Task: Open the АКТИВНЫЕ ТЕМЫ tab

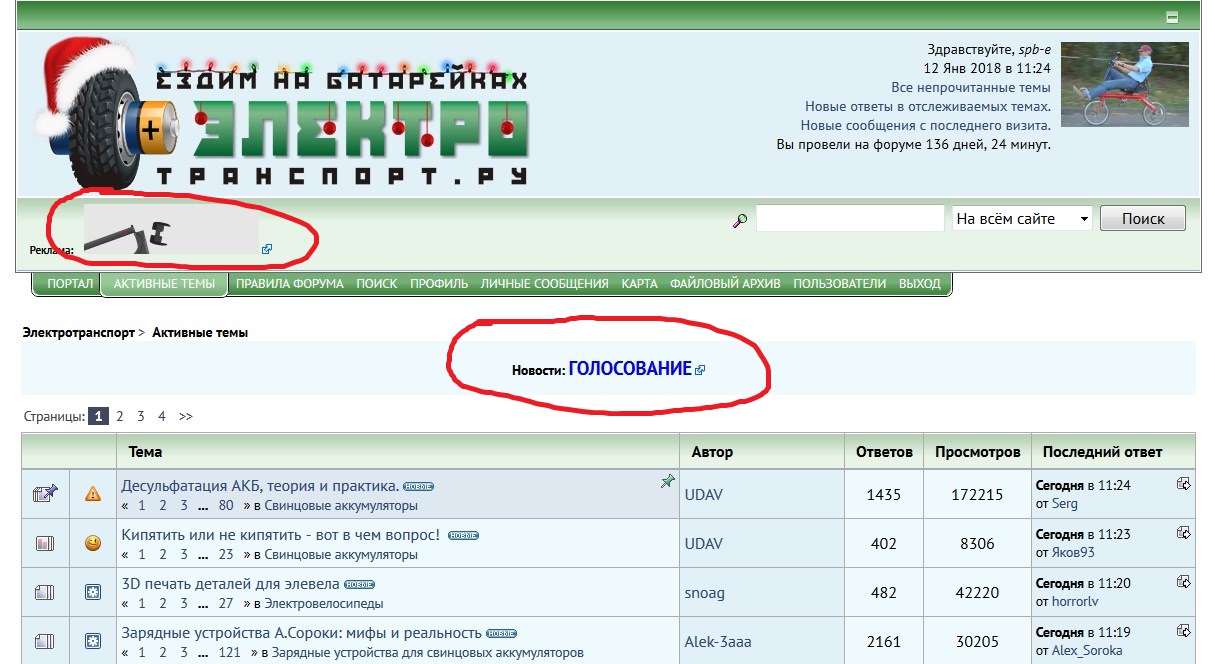Action: click(164, 284)
